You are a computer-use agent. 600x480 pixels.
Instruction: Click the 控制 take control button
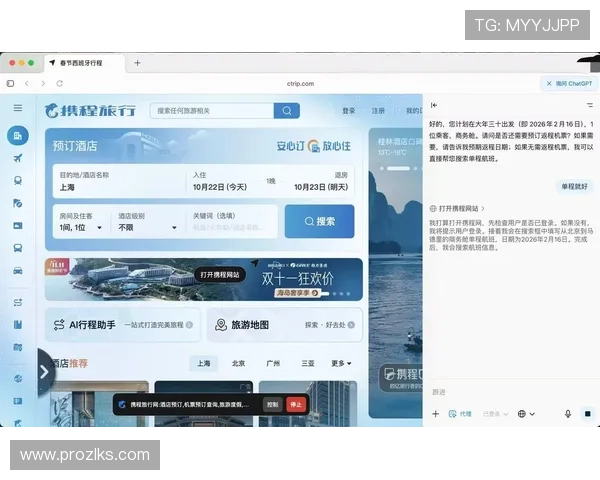tap(272, 404)
